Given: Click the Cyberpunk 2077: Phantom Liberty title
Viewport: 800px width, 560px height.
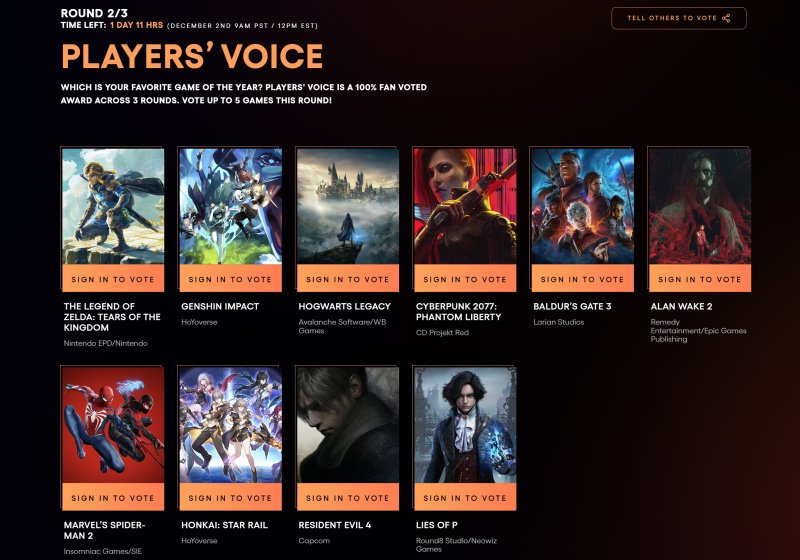Looking at the screenshot, I should click(x=458, y=312).
